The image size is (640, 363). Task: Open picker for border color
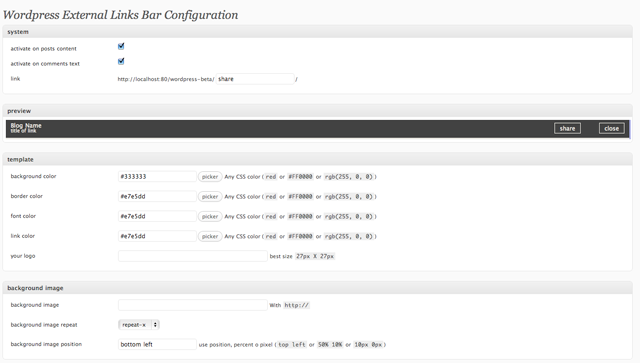(210, 196)
